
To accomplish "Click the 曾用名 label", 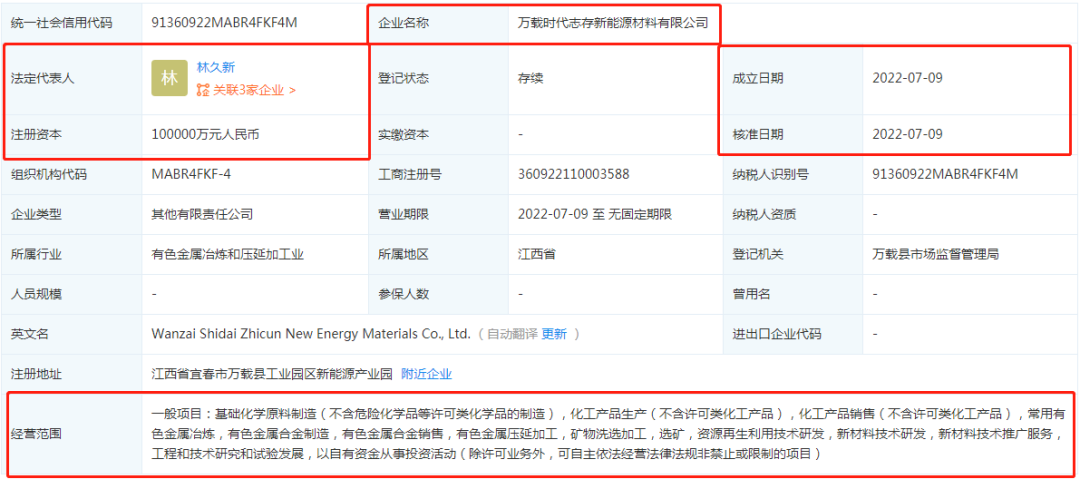I will tap(751, 294).
